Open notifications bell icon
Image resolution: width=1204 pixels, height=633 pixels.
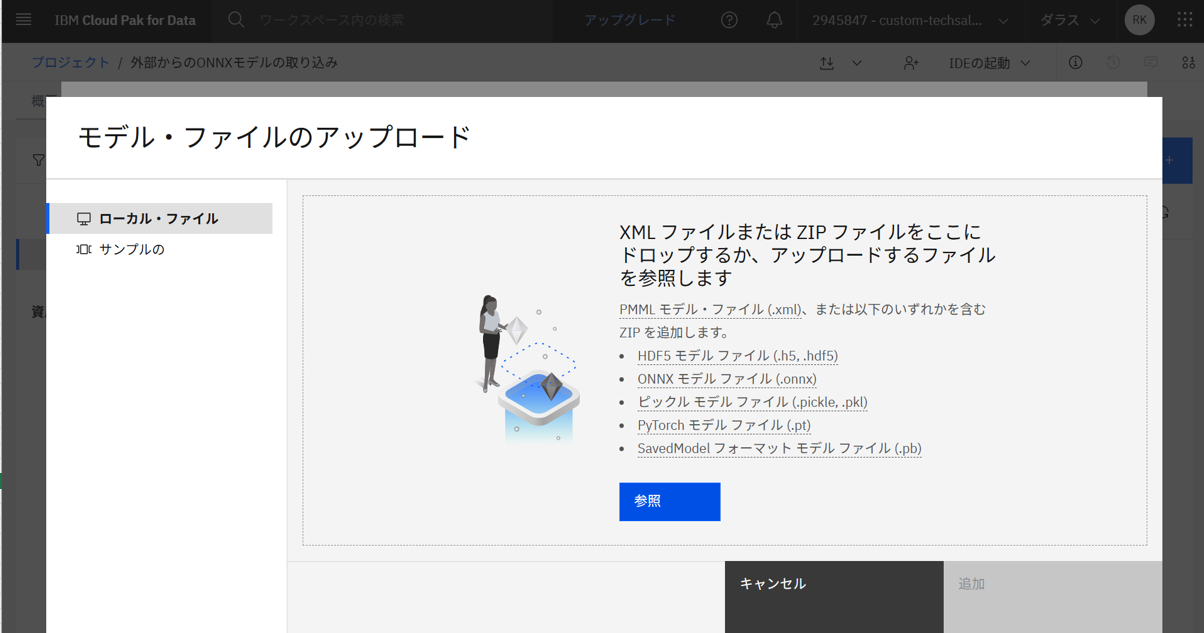774,20
